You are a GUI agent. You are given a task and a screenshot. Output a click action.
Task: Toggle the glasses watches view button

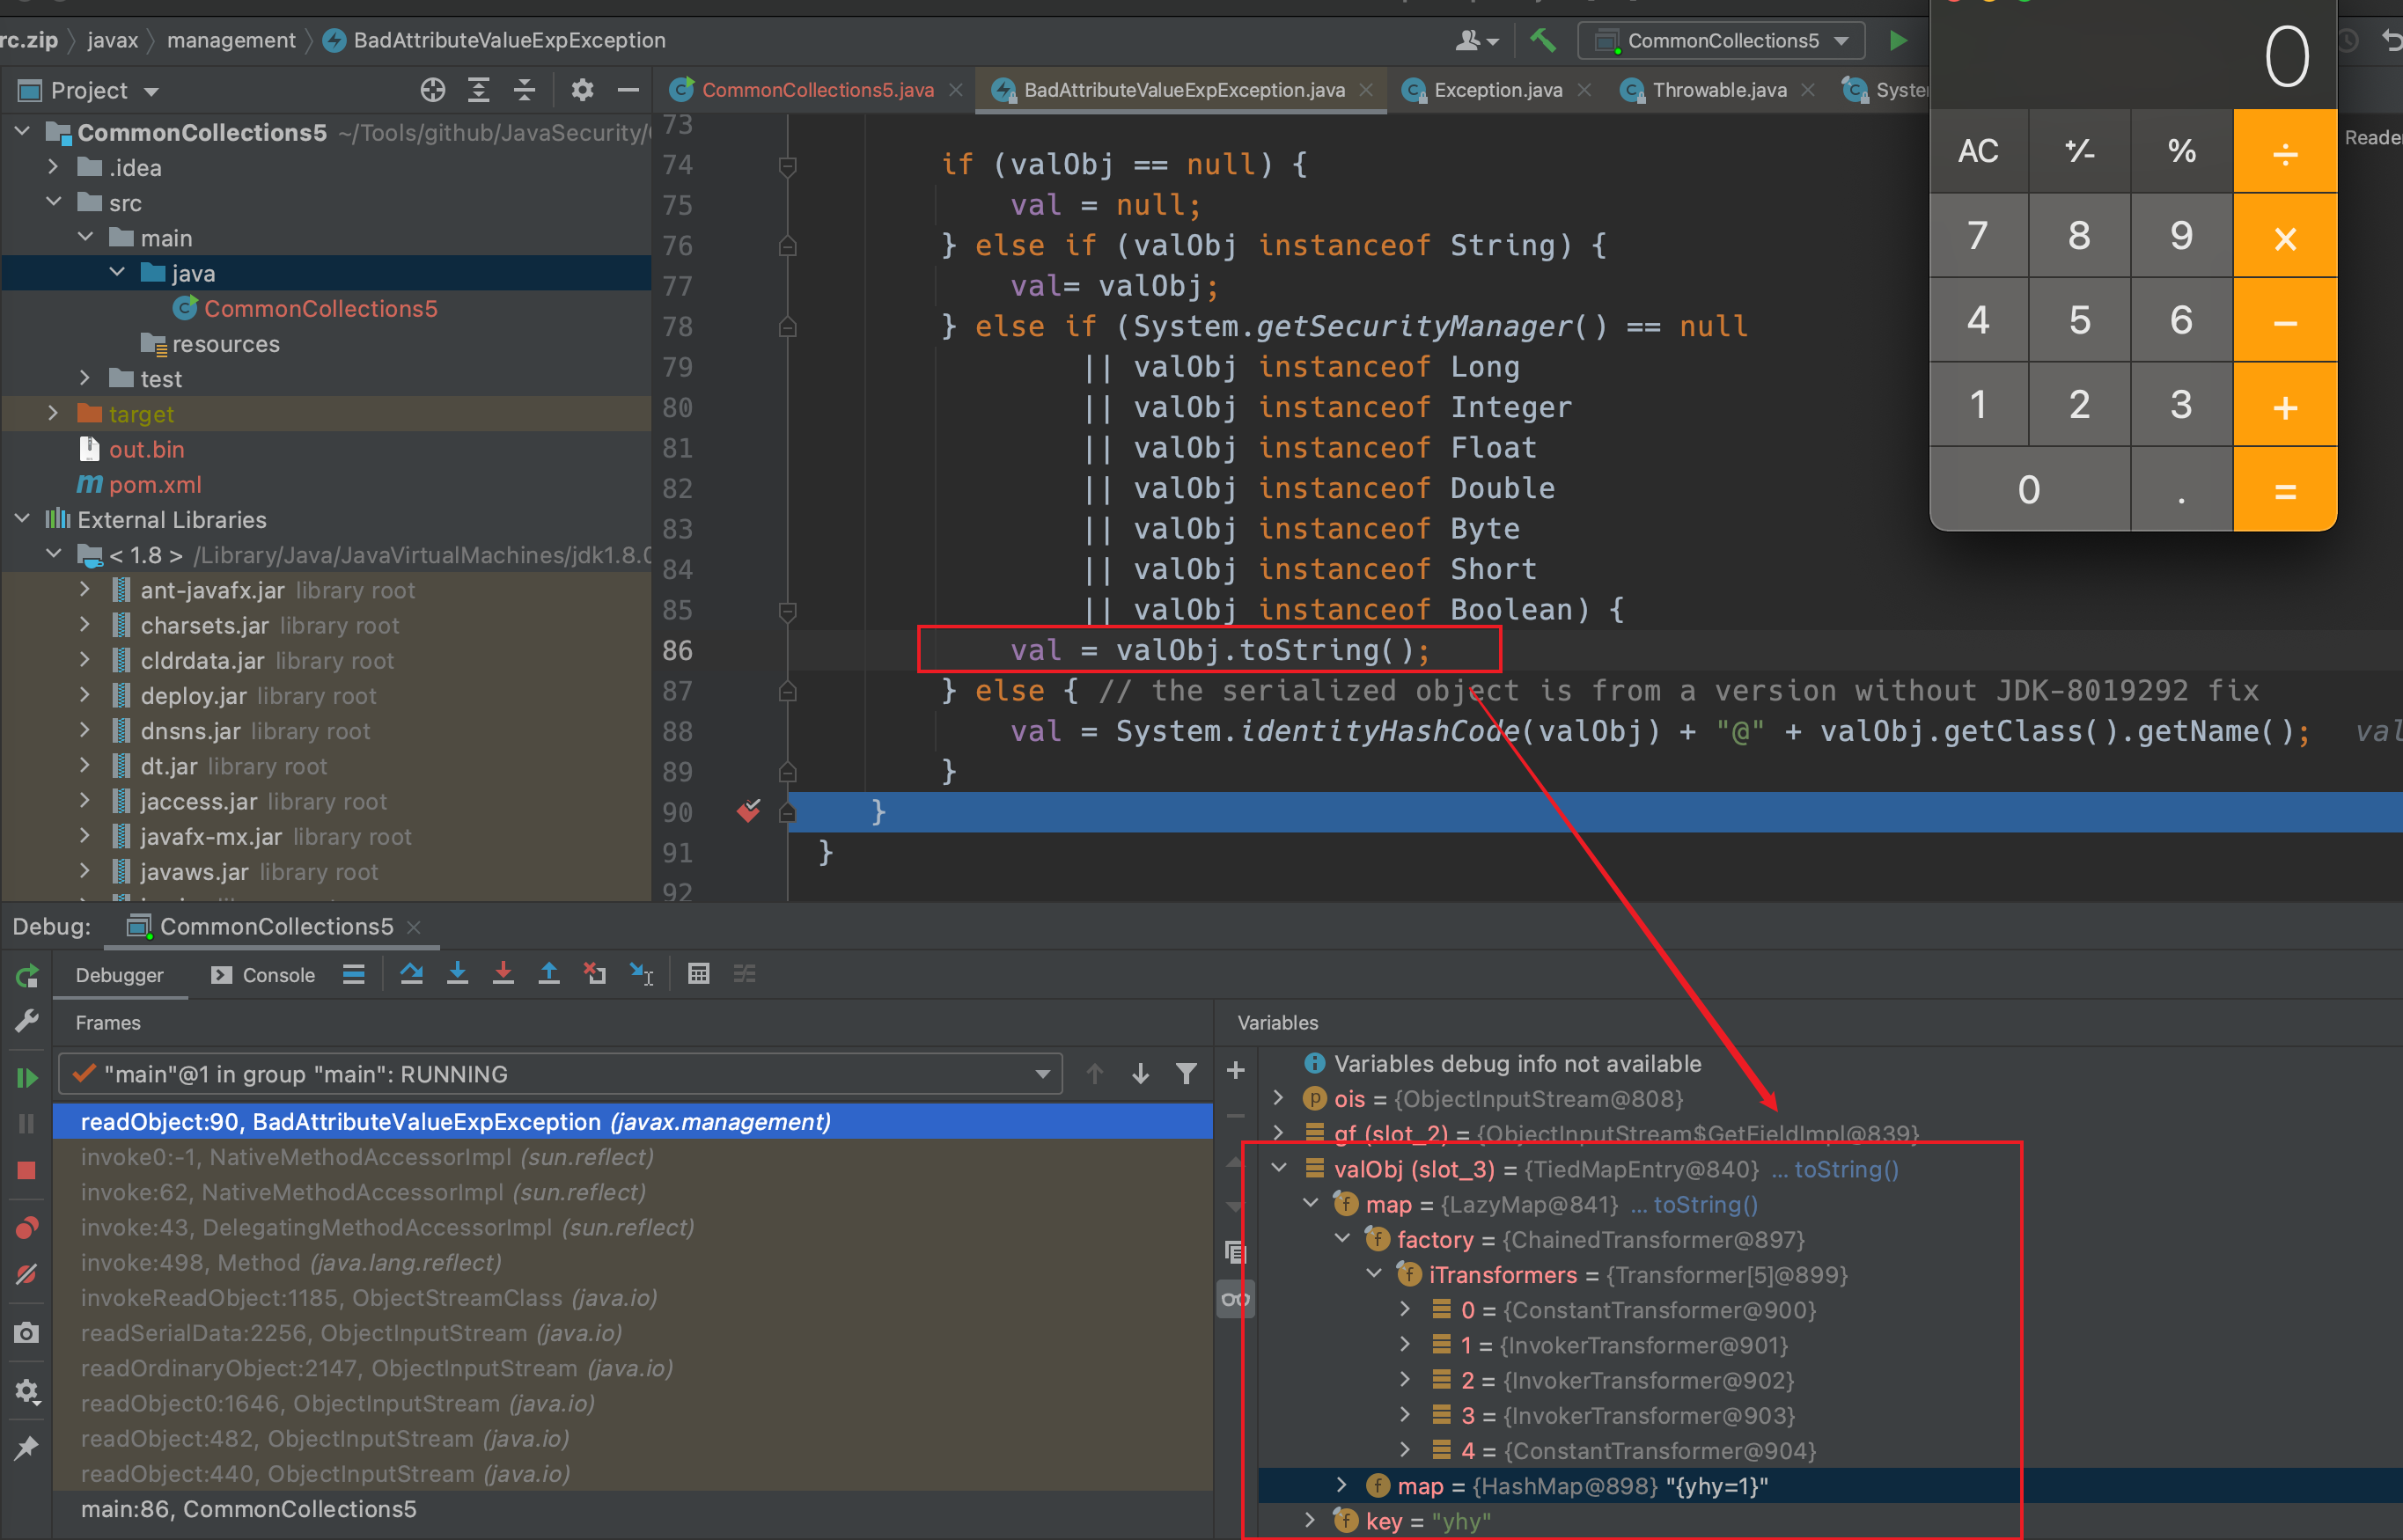[x=1235, y=1299]
